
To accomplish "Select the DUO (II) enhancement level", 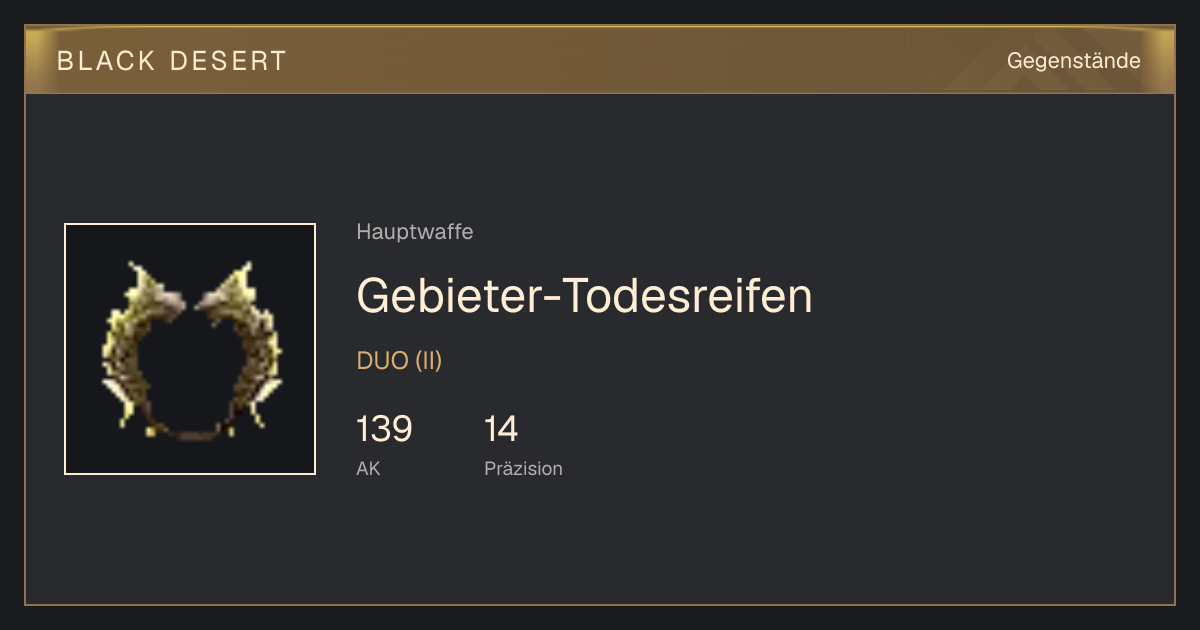I will (x=399, y=361).
